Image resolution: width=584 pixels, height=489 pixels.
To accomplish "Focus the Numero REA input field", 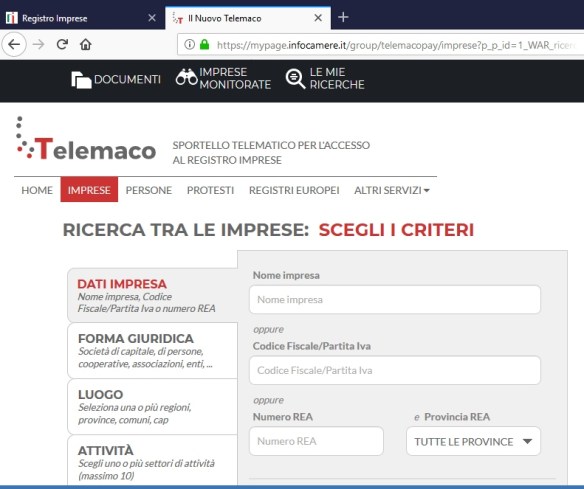I will pyautogui.click(x=316, y=441).
